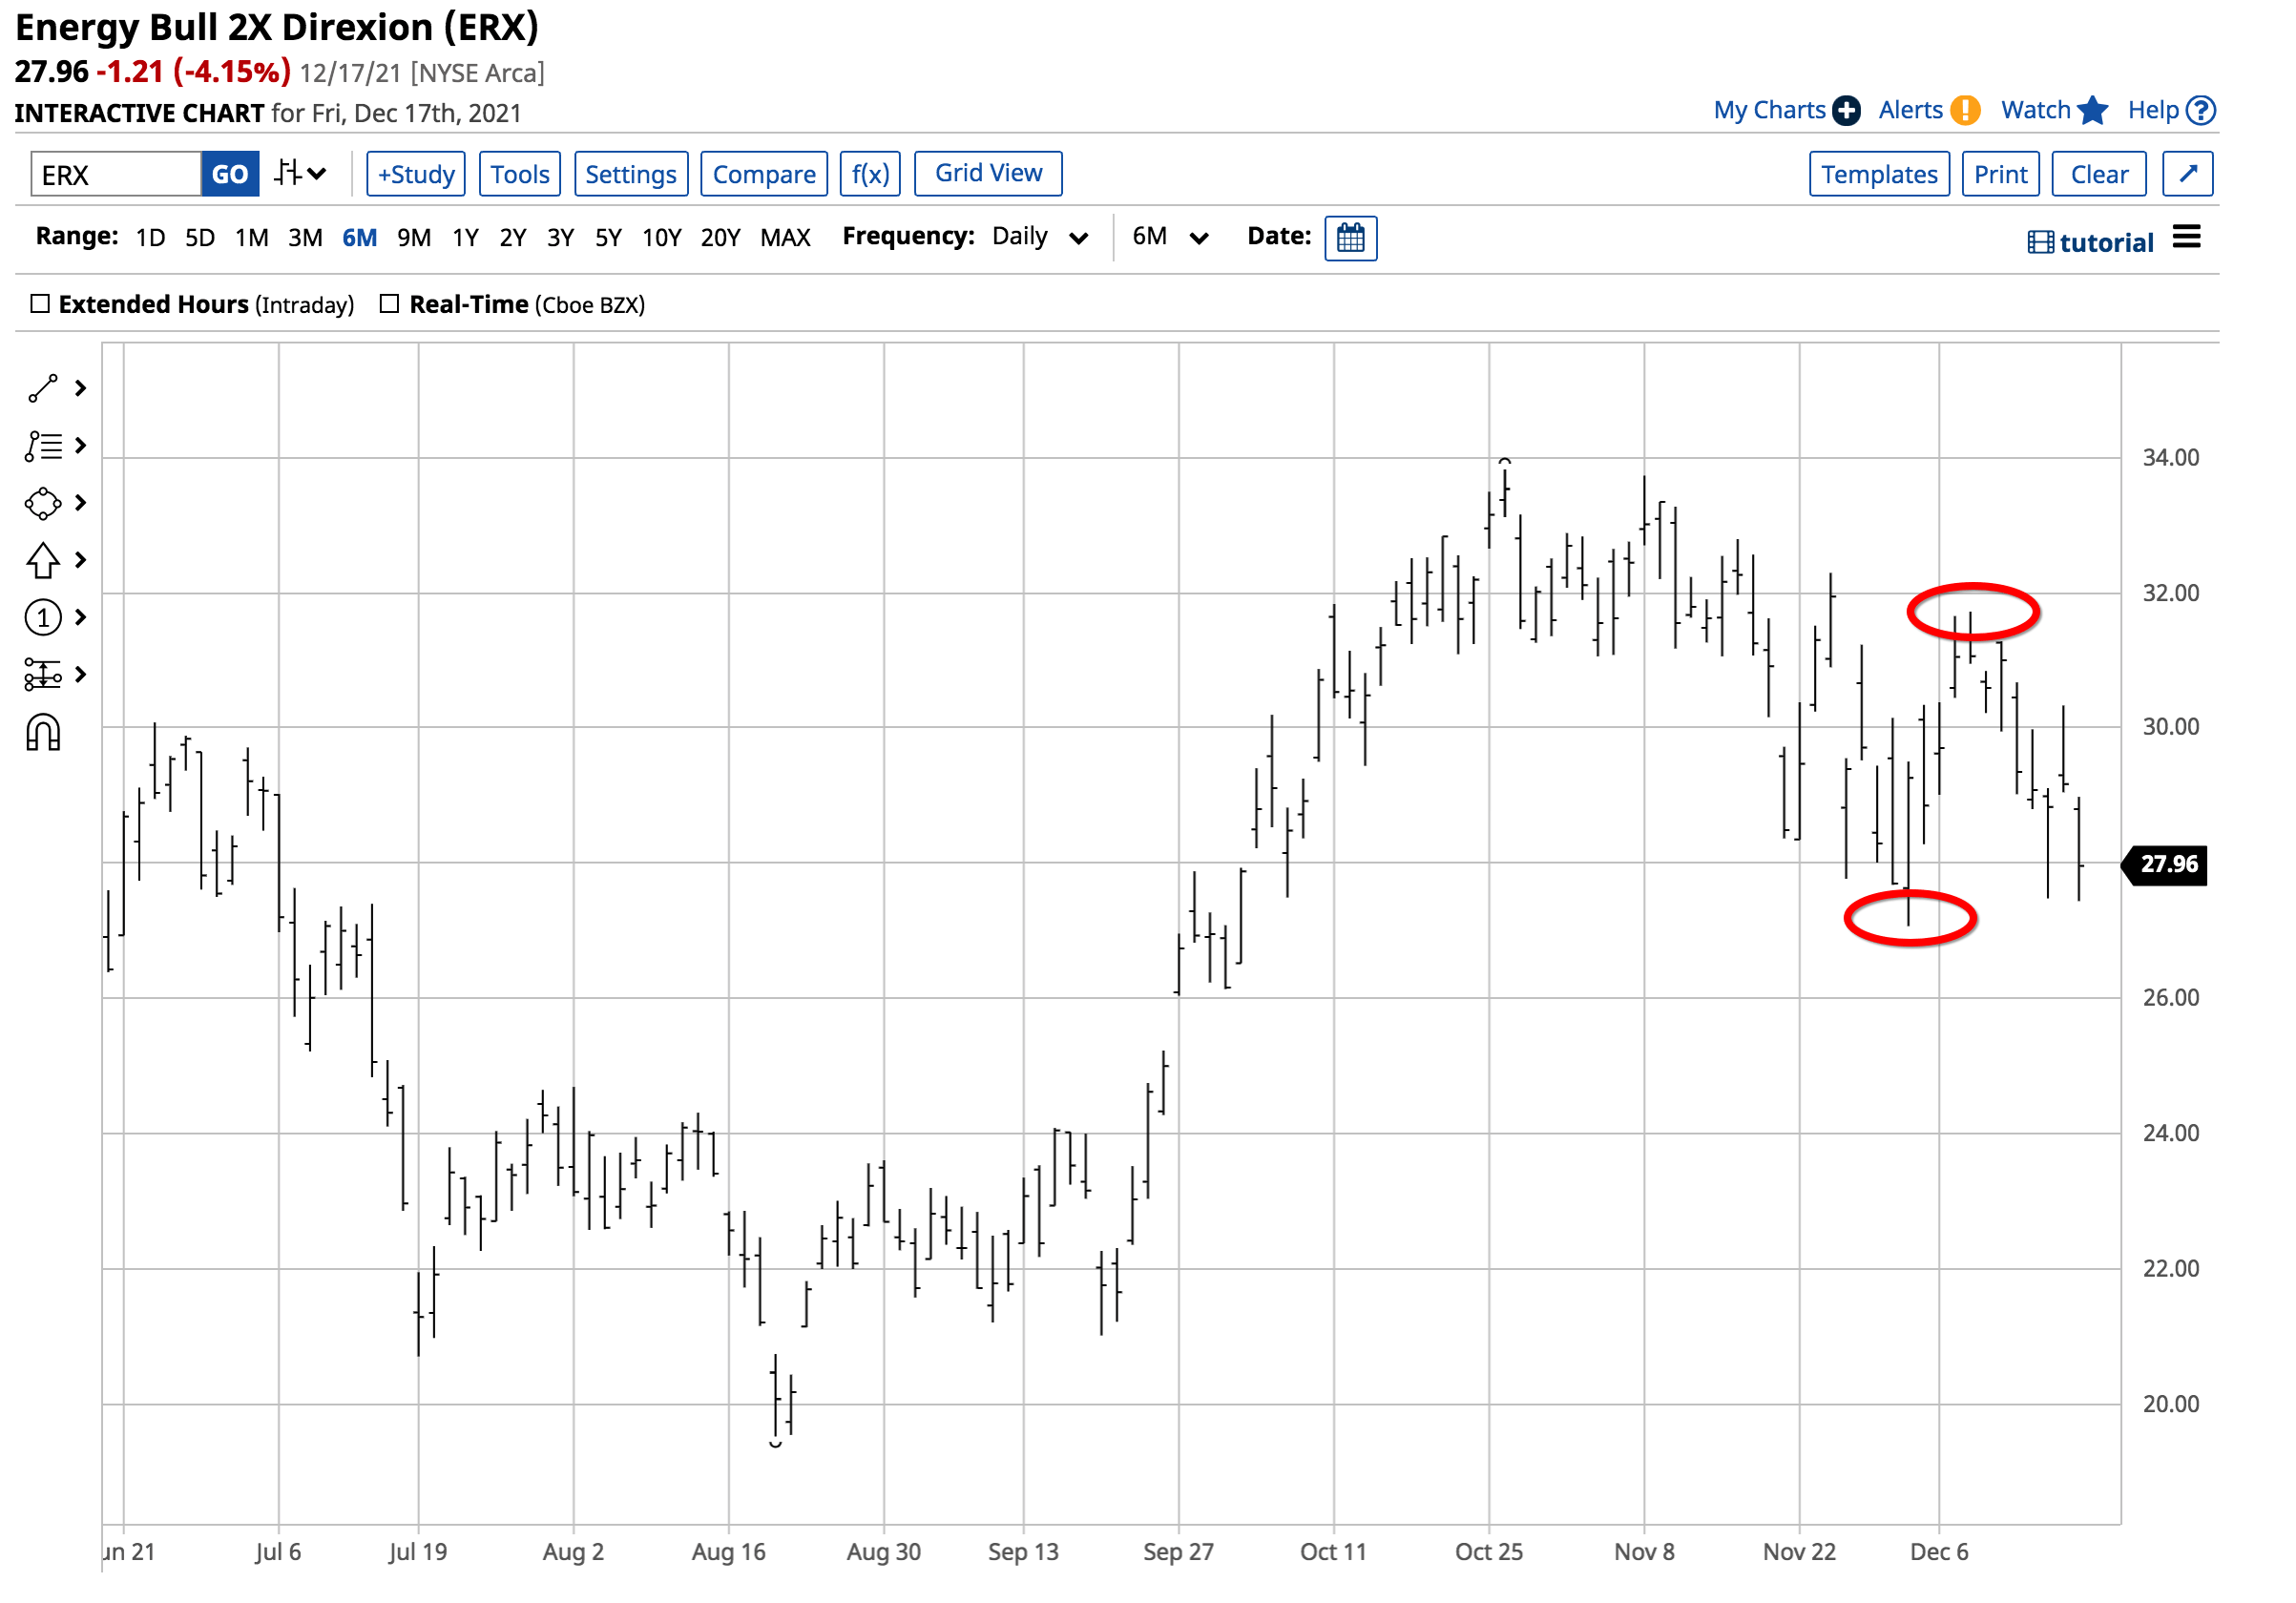Expand the 6M period dropdown
The height and width of the screenshot is (1603, 2296).
click(x=1170, y=237)
